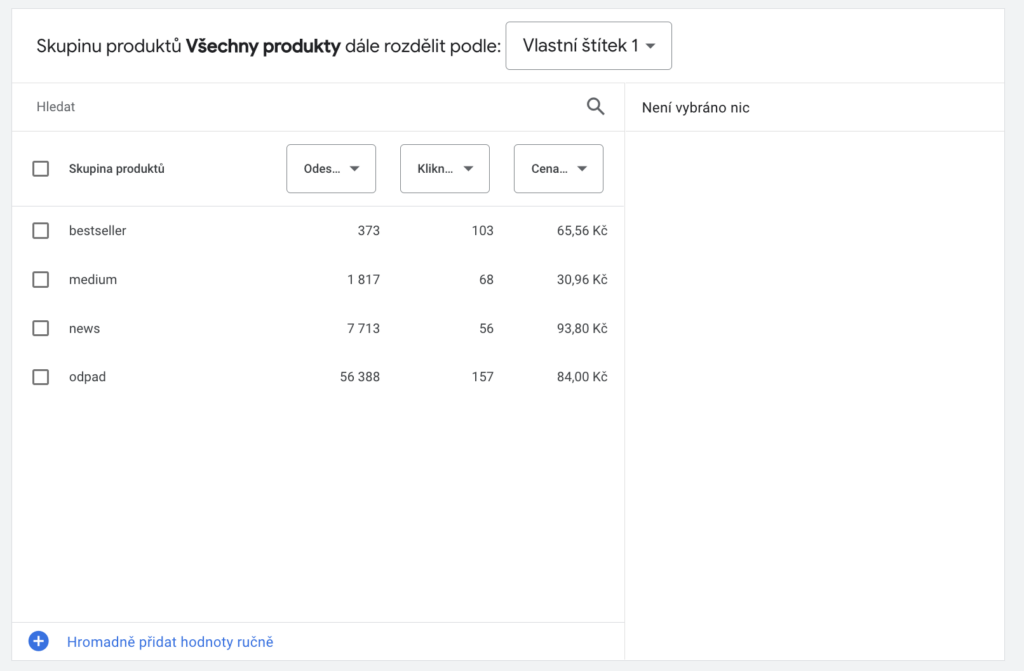Select the medium product group name
Viewport: 1024px width, 671px height.
point(93,280)
